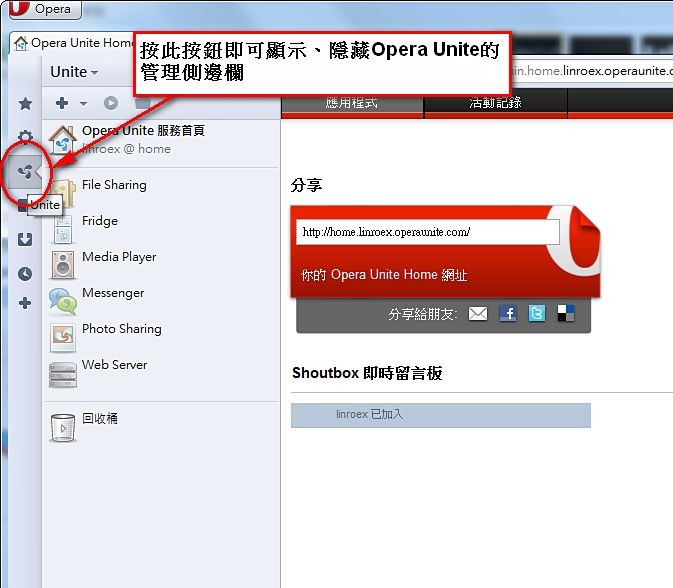
Task: Share on Delicious icon
Action: (566, 314)
